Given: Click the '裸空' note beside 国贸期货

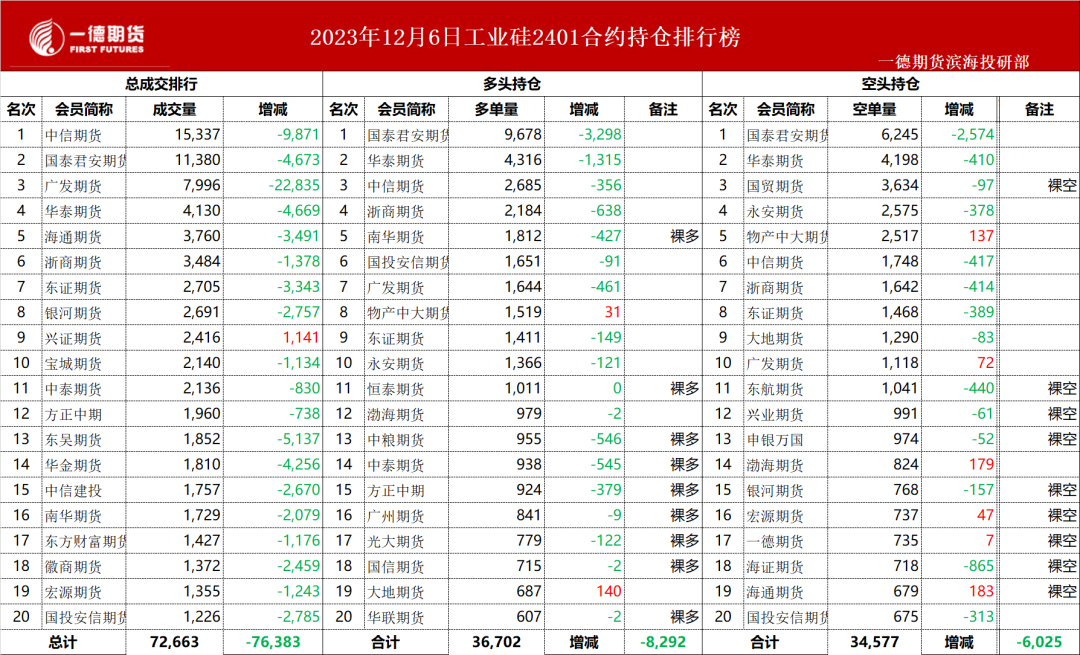Looking at the screenshot, I should tap(1062, 185).
